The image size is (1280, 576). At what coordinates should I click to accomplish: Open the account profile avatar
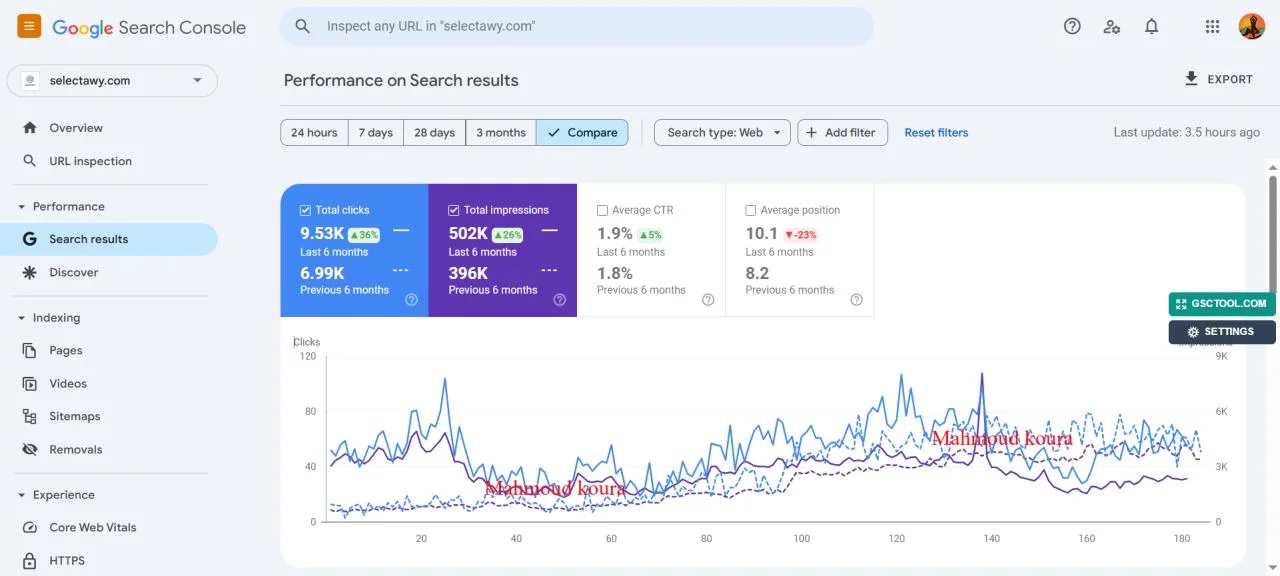[1252, 27]
